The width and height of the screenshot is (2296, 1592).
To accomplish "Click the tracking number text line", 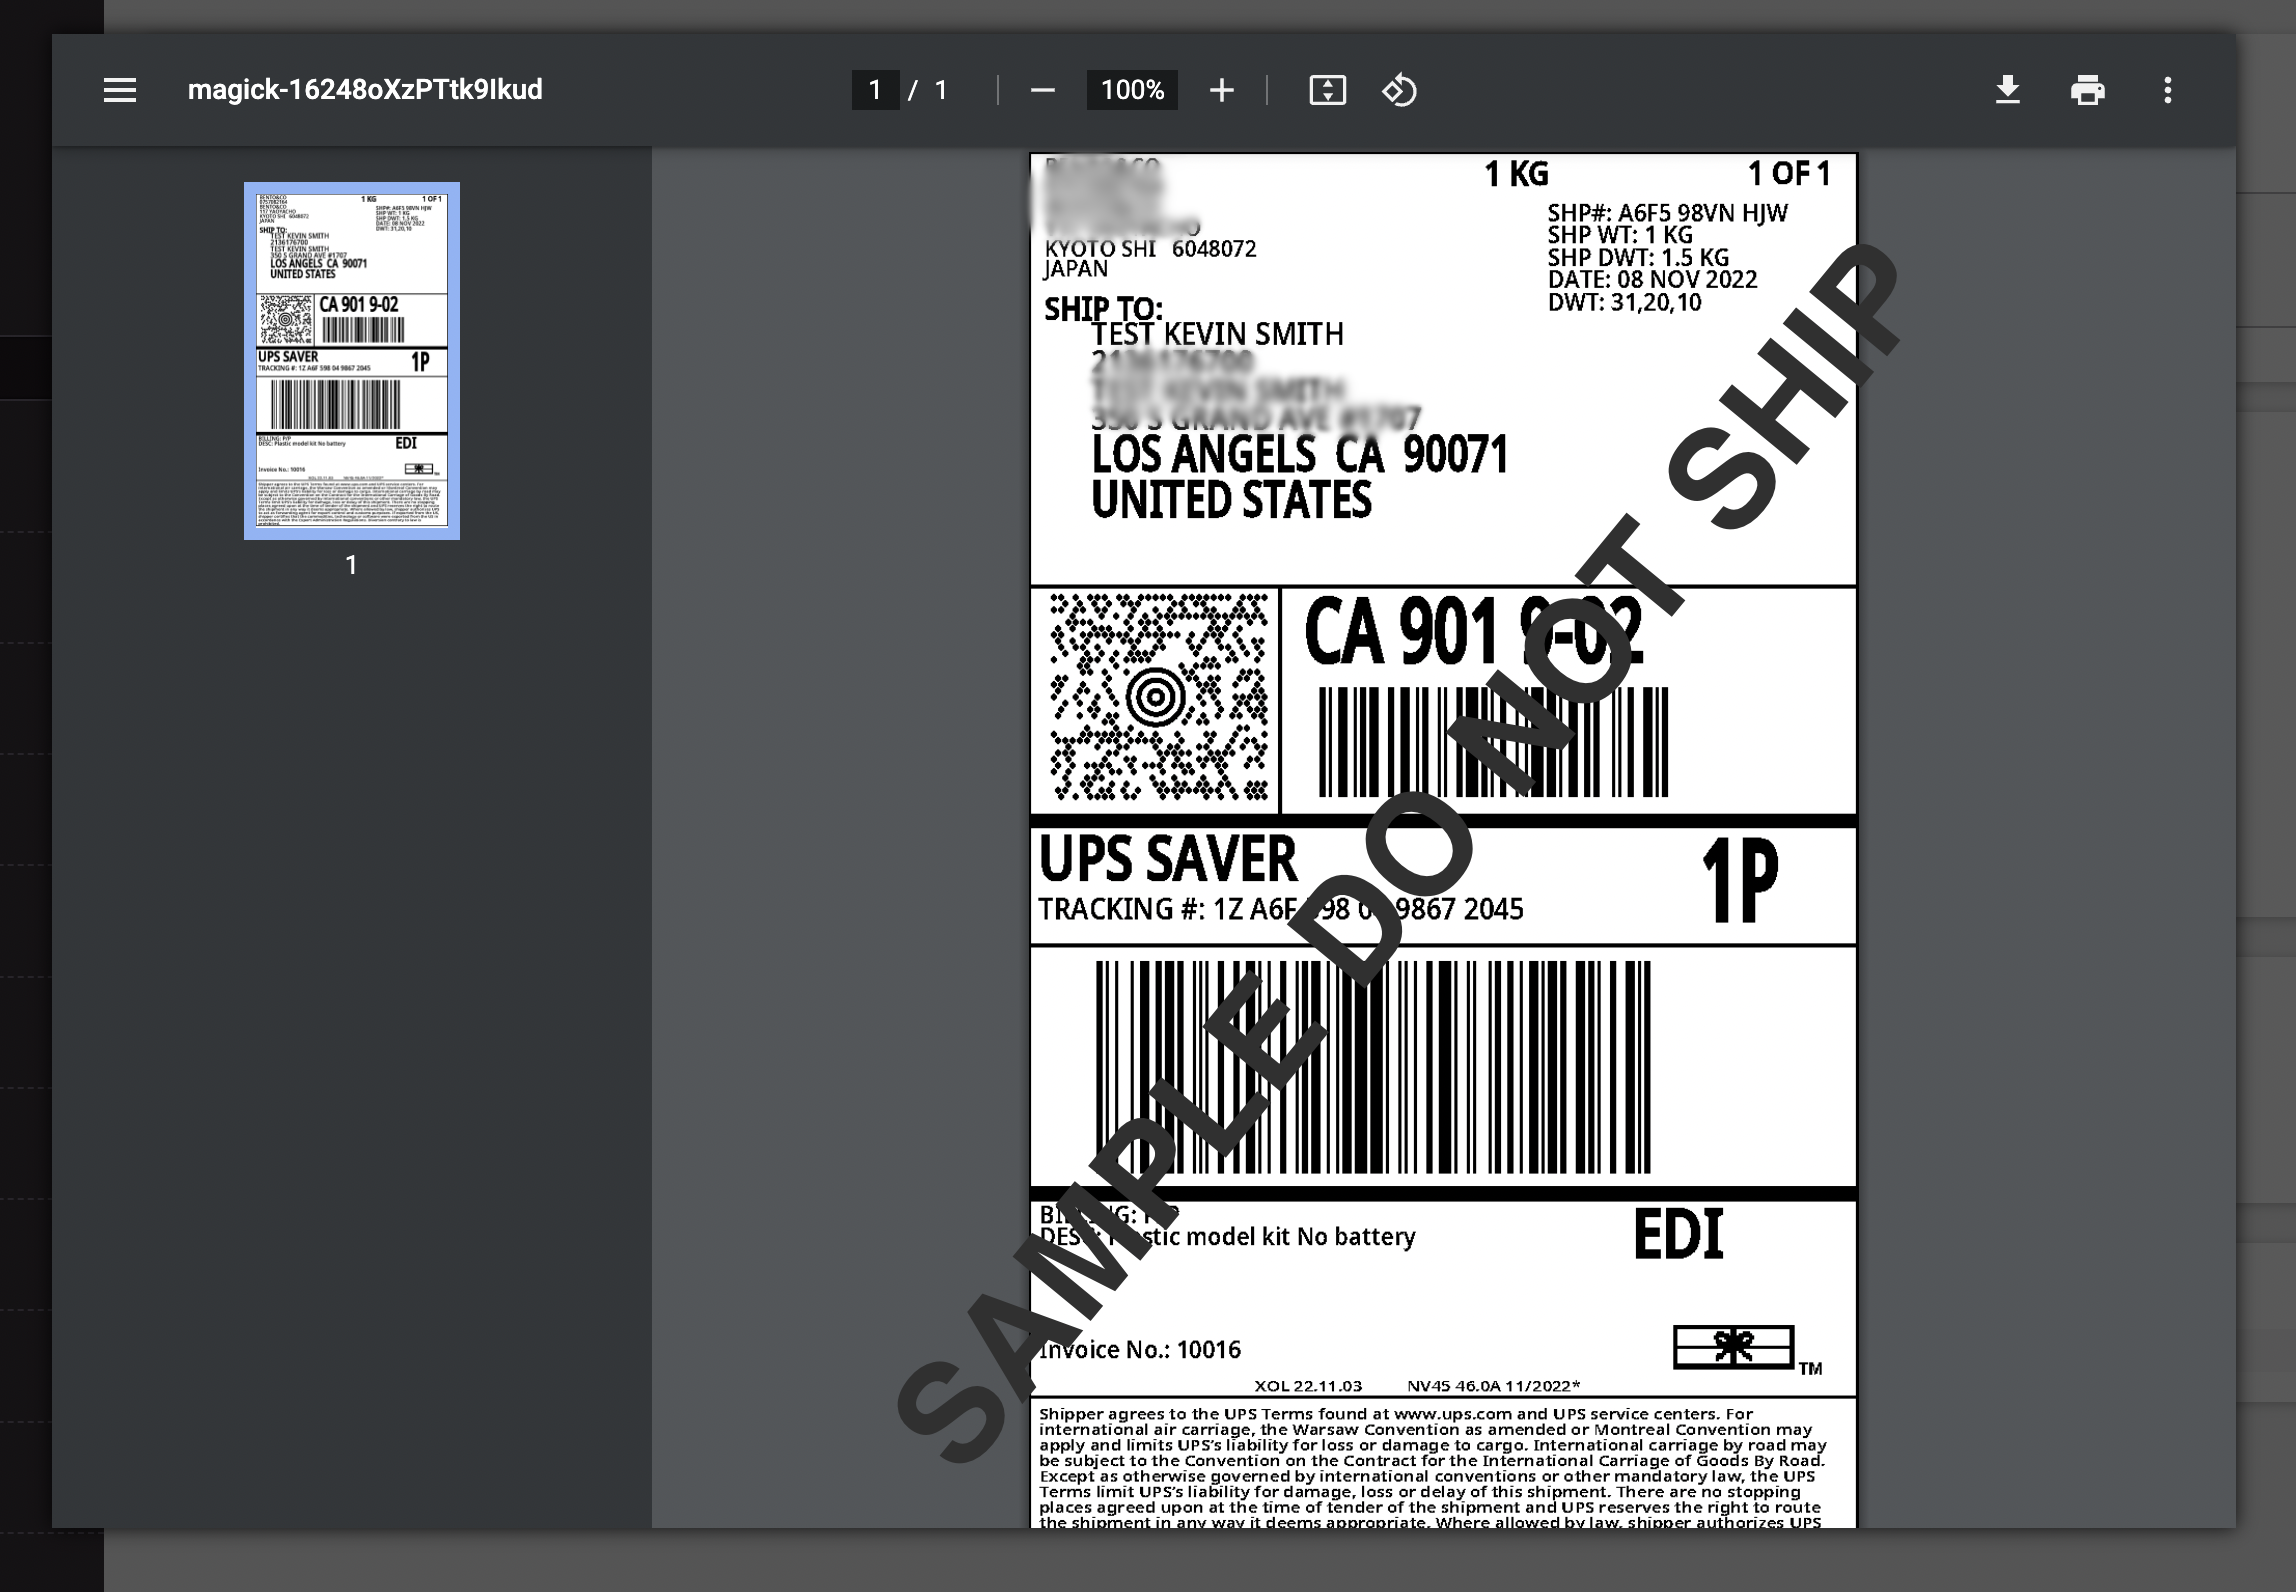I will coord(1280,909).
